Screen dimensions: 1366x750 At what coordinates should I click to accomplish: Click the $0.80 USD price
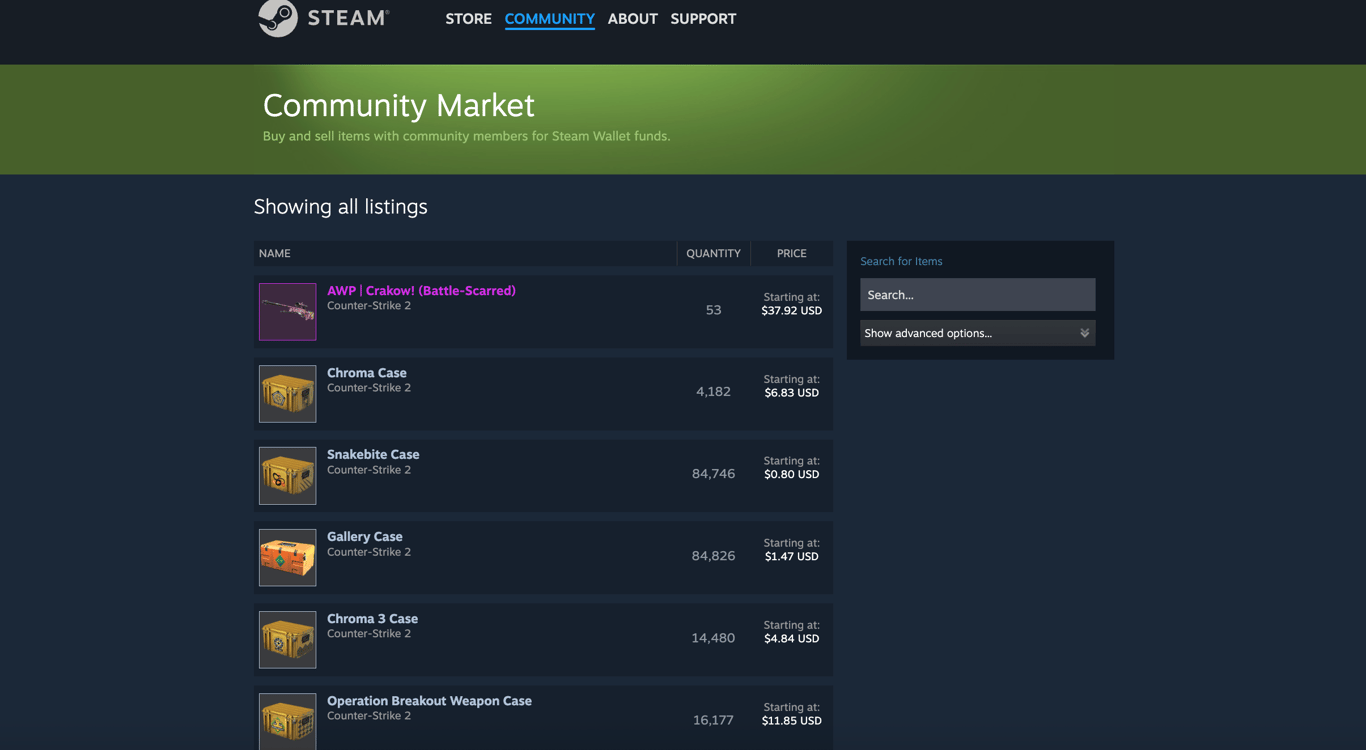tap(792, 475)
